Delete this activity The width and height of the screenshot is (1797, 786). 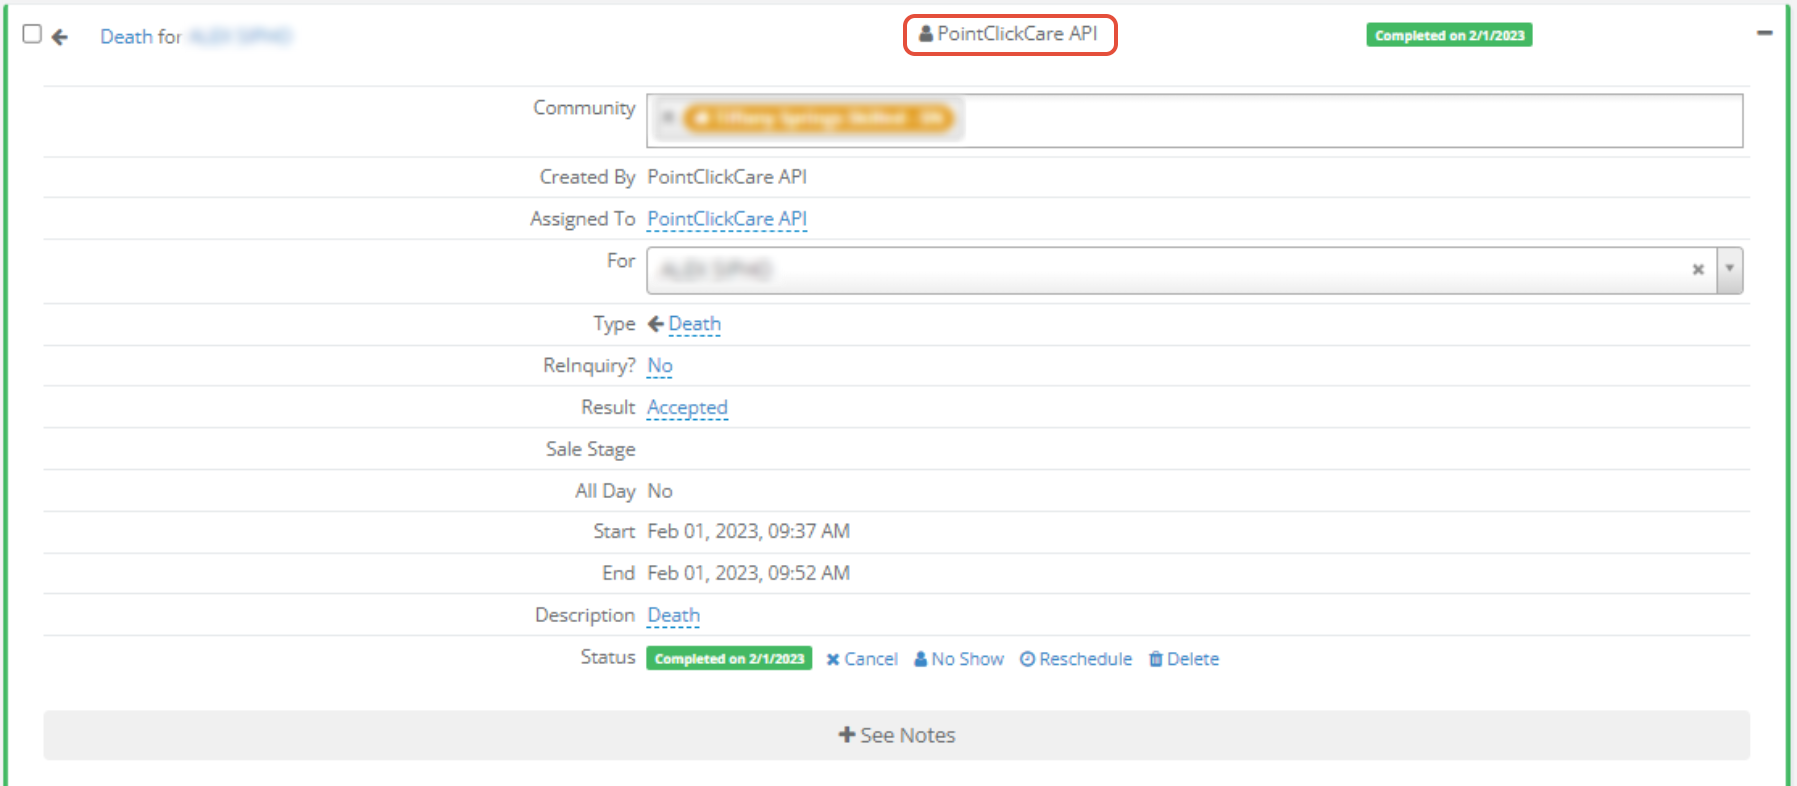pyautogui.click(x=1184, y=659)
